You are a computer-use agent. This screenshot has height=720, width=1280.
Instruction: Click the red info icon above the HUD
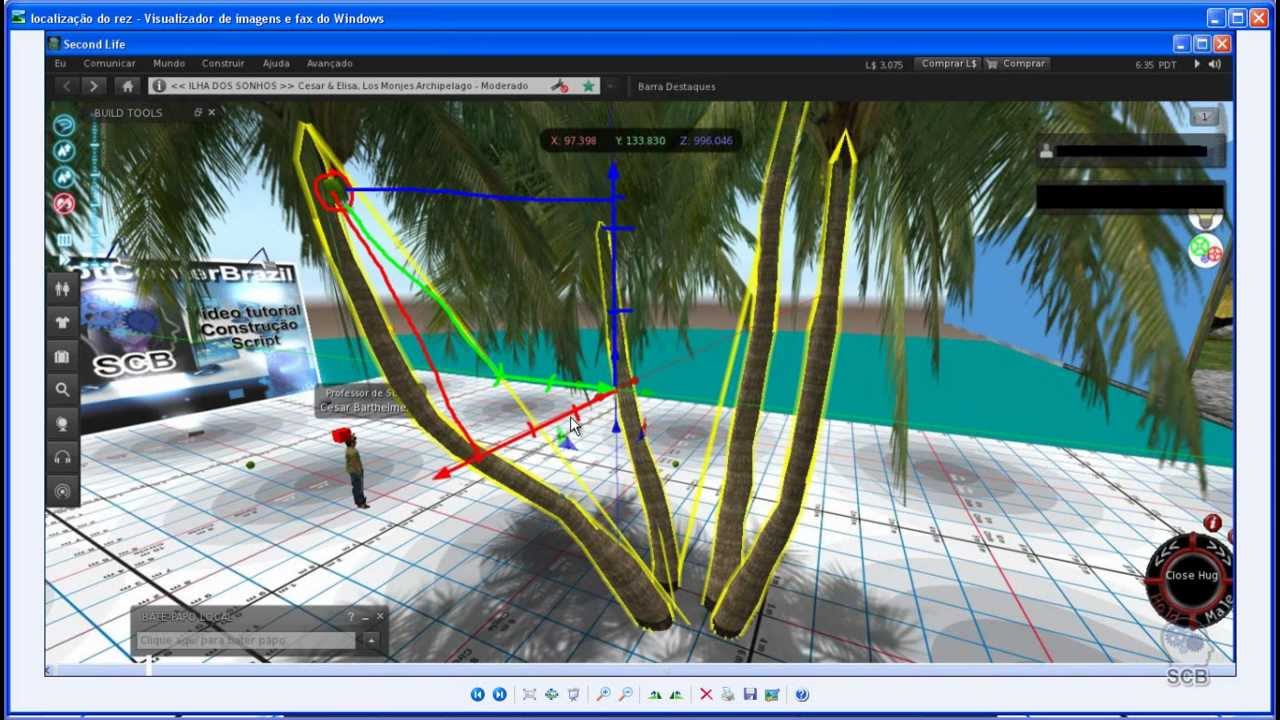(1213, 523)
